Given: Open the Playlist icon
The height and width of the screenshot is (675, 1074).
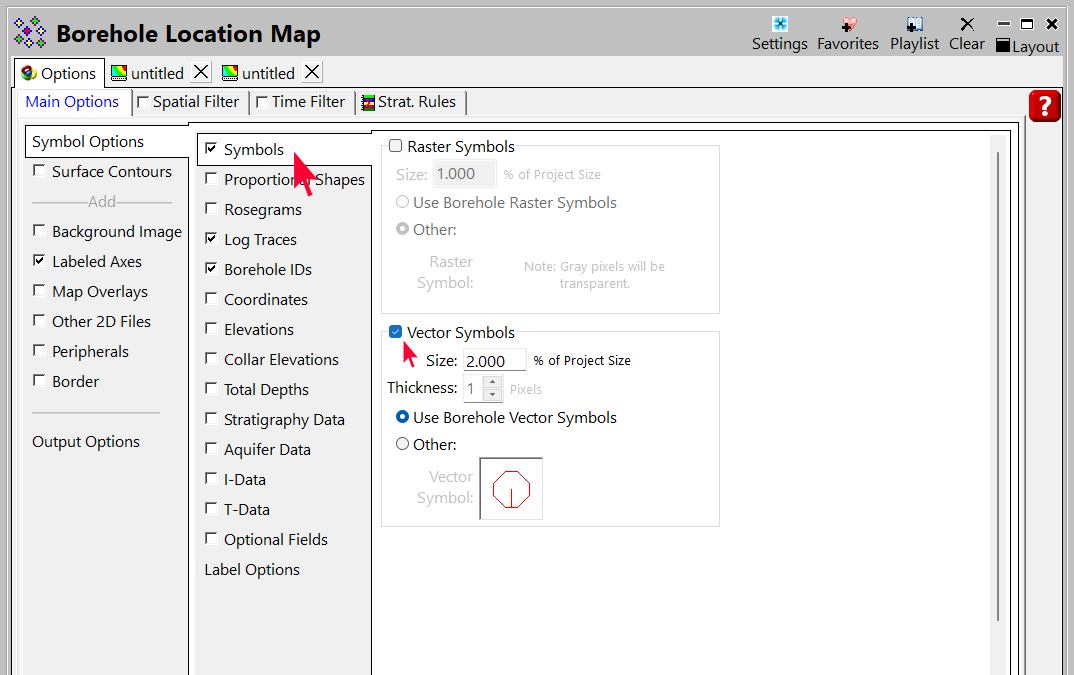Looking at the screenshot, I should 914,25.
